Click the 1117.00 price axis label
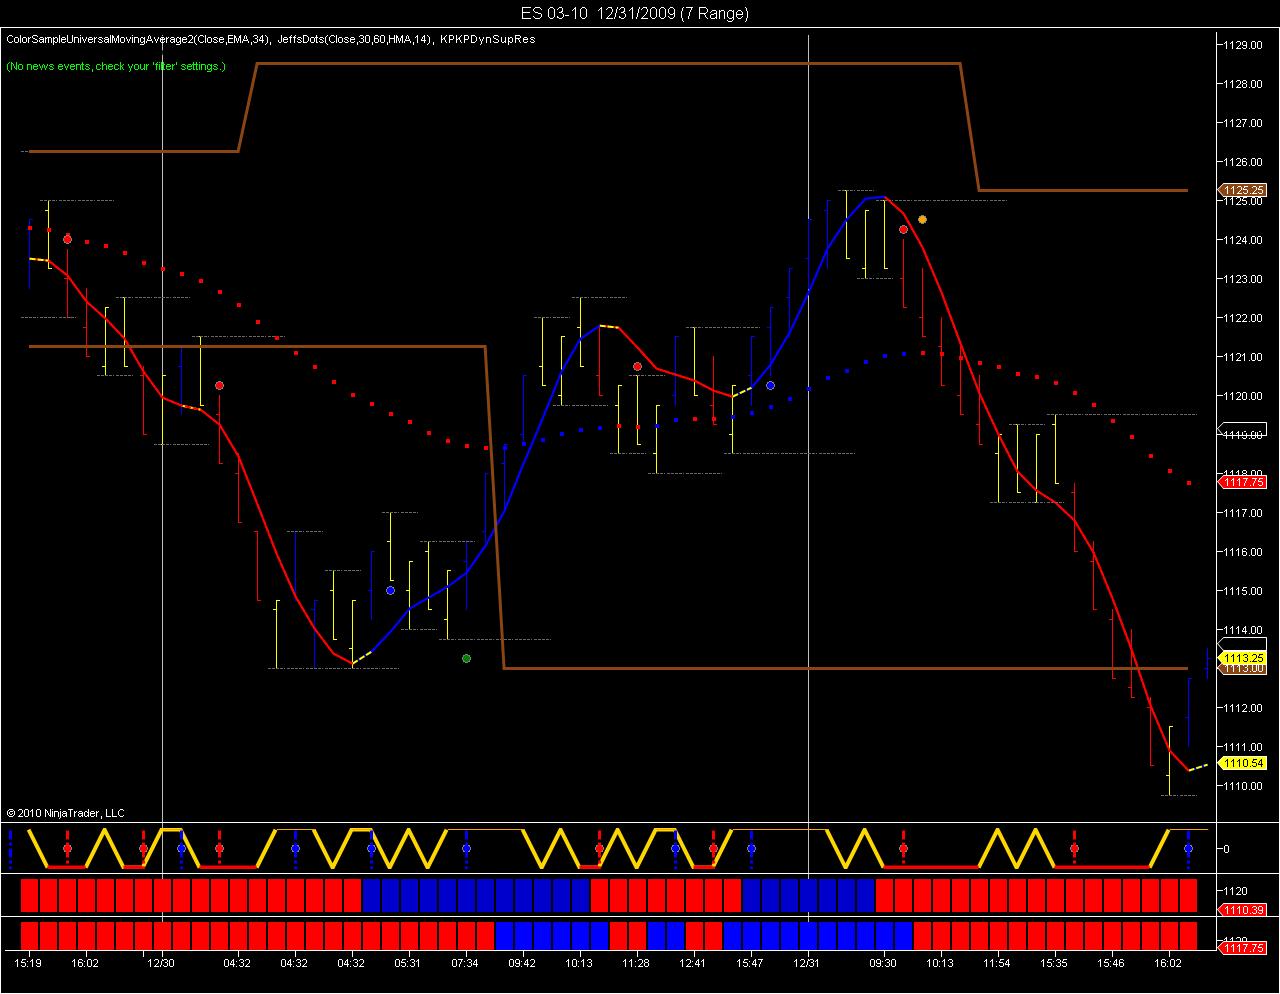 point(1244,513)
